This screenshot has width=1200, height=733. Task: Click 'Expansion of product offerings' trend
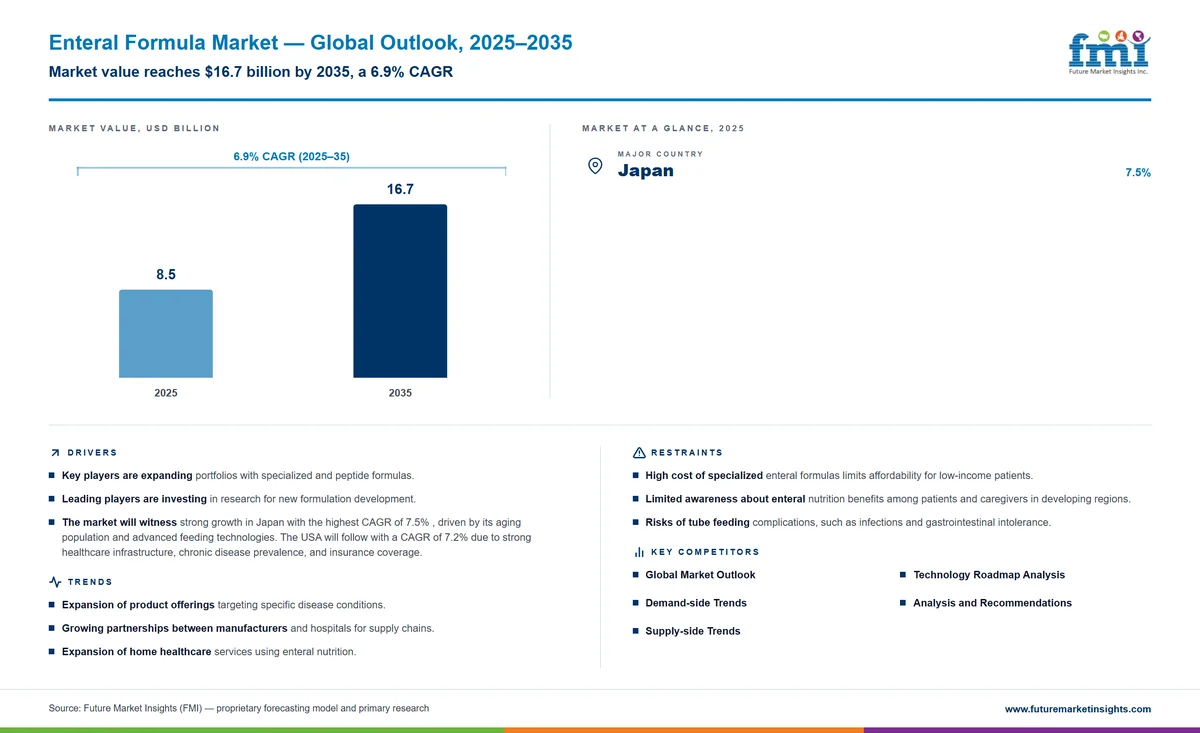tap(223, 605)
